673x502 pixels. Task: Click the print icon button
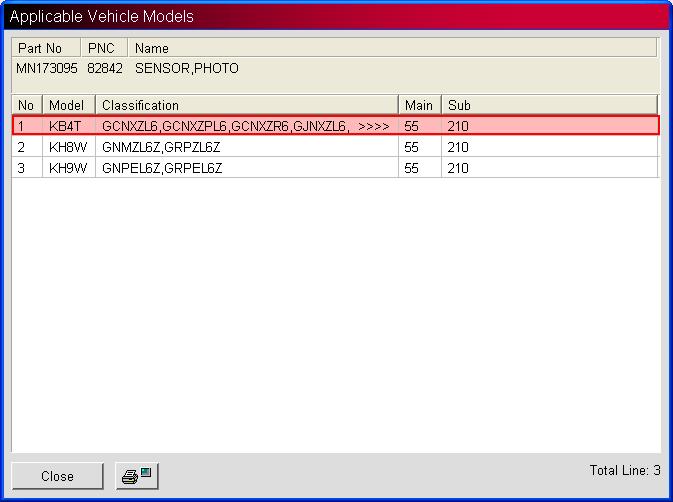pyautogui.click(x=137, y=476)
